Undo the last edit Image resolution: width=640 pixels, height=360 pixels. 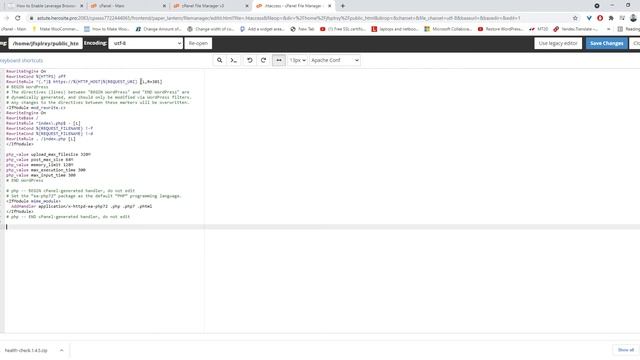[x=250, y=60]
